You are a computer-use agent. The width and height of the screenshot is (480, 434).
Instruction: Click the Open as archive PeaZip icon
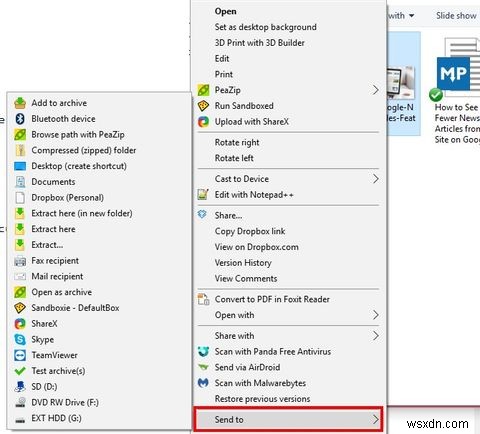(x=20, y=292)
